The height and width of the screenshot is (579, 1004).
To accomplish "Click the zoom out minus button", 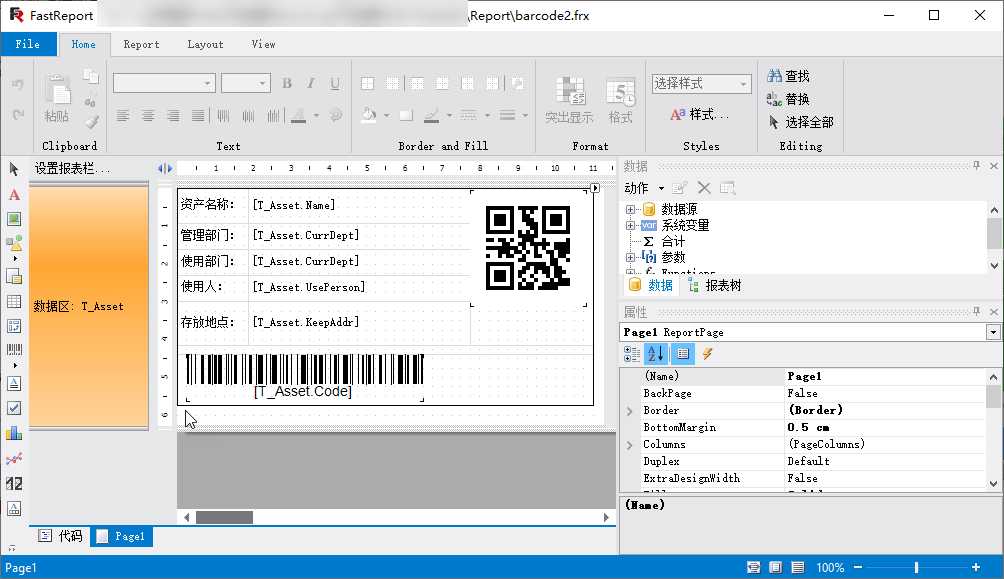I will pos(858,567).
